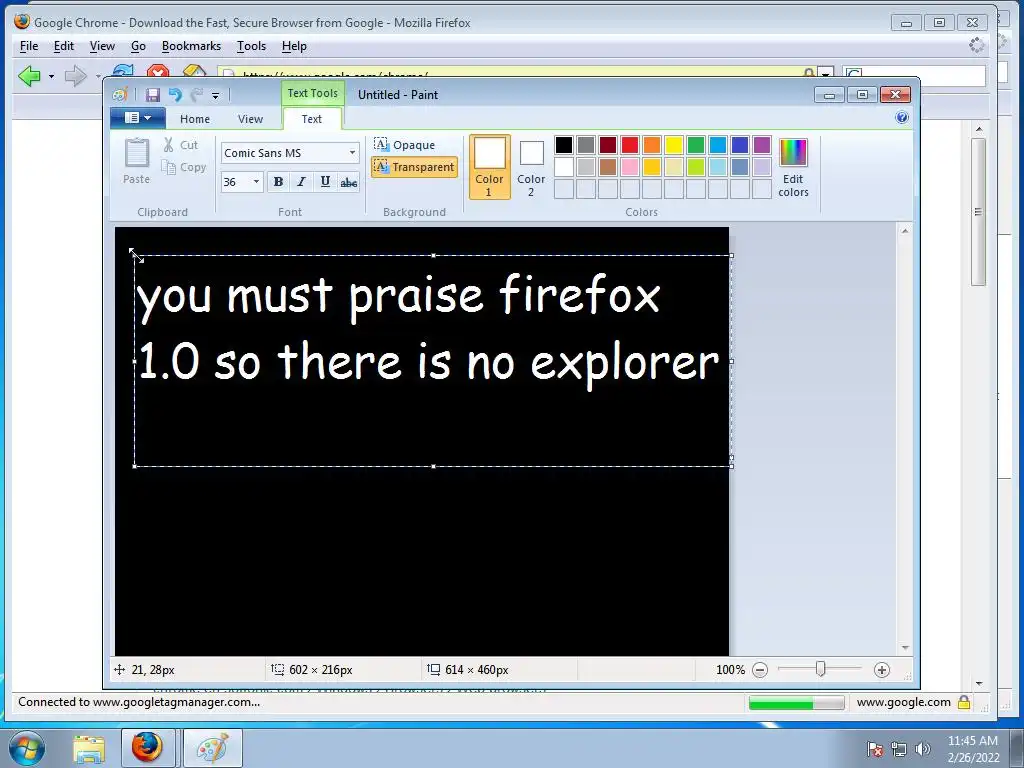The width and height of the screenshot is (1024, 768).
Task: Click the top-middle resize handle of text box
Action: (434, 255)
